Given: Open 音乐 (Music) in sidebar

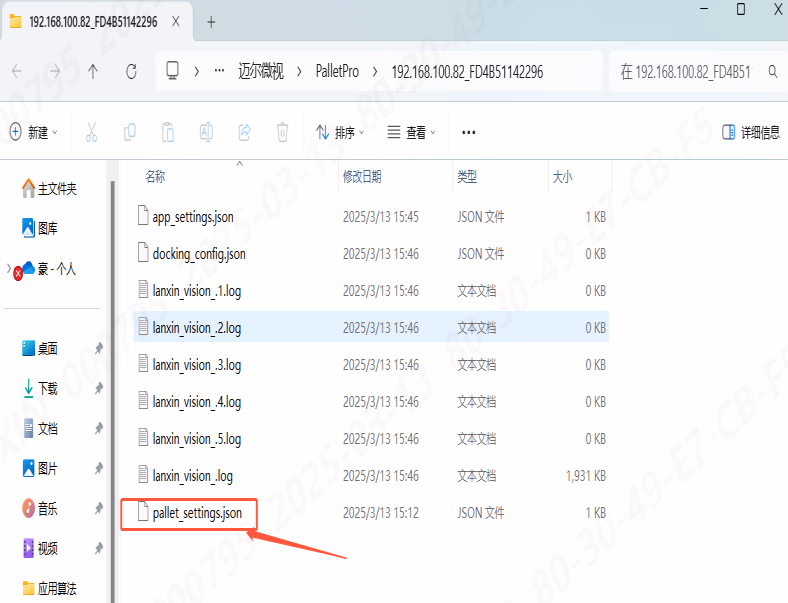Looking at the screenshot, I should [40, 509].
